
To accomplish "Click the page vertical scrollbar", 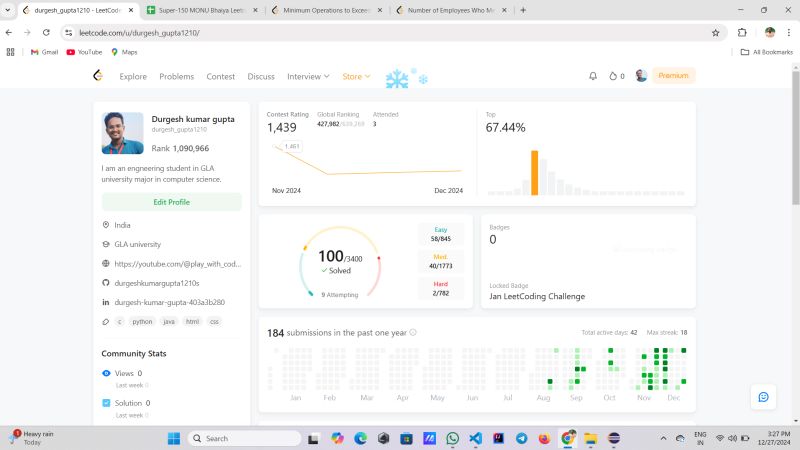I will 795,138.
